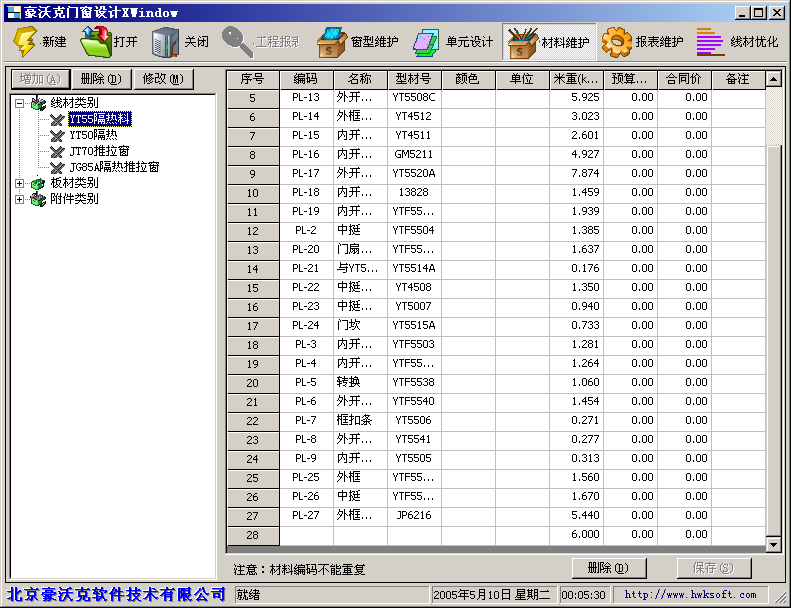Select JT70推拉窗 in the tree

tap(99, 151)
